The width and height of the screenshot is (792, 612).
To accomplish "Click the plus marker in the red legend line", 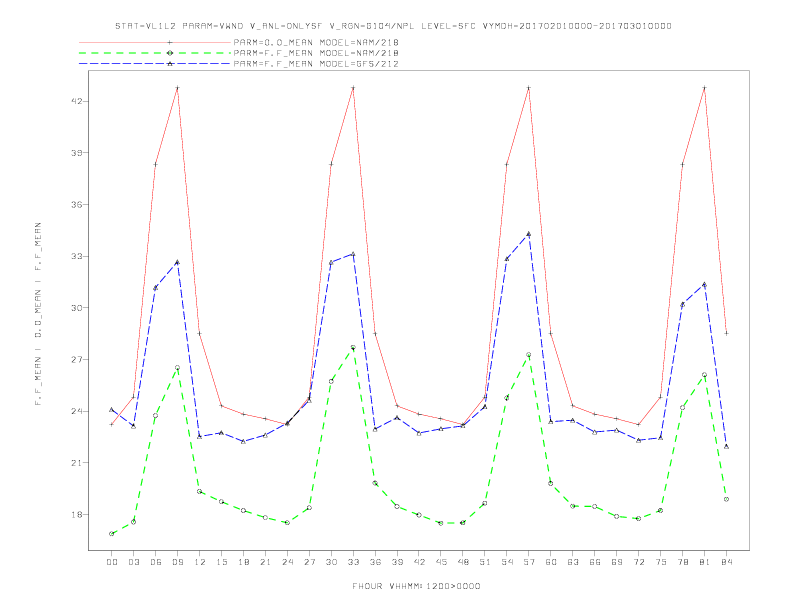I will 170,42.
